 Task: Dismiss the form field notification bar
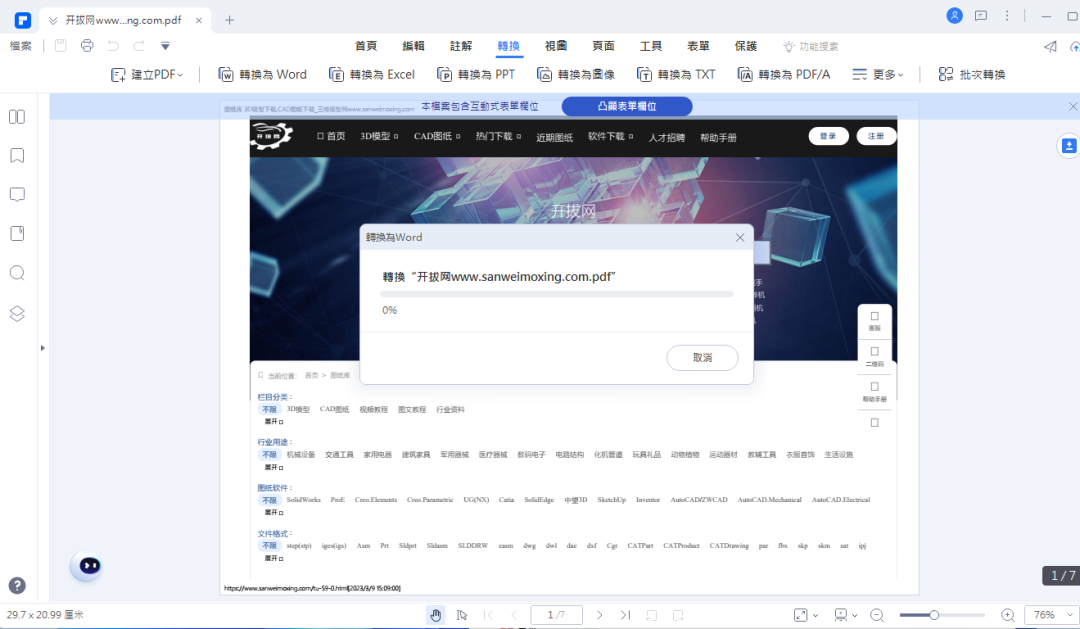click(x=1072, y=106)
